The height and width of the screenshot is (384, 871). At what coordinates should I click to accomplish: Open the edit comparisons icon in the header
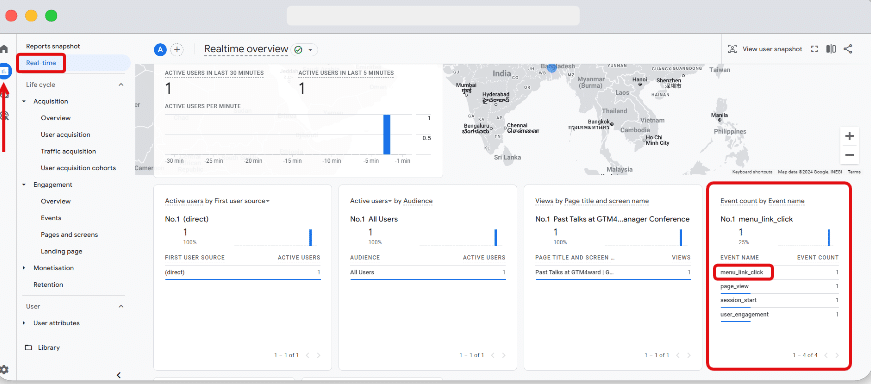coord(831,49)
